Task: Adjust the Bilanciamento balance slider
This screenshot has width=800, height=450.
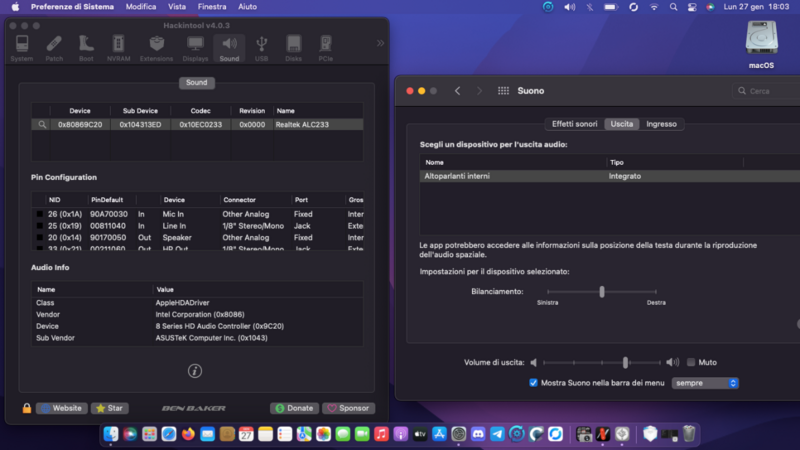Action: [602, 292]
